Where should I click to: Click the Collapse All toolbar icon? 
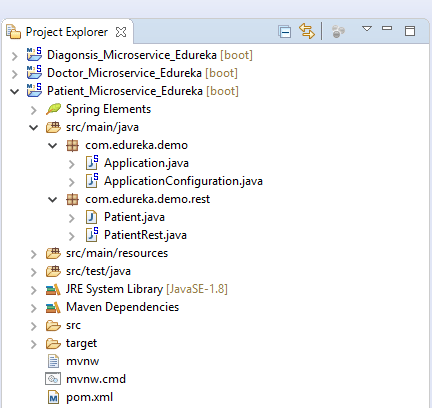click(285, 32)
